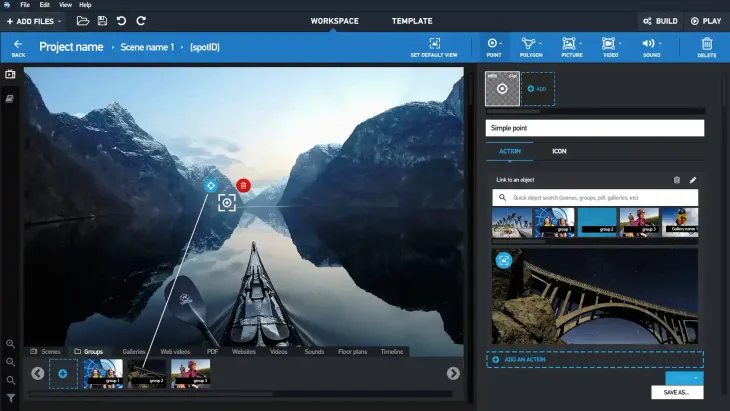This screenshot has width=730, height=411.
Task: Click the Build button
Action: (x=660, y=21)
